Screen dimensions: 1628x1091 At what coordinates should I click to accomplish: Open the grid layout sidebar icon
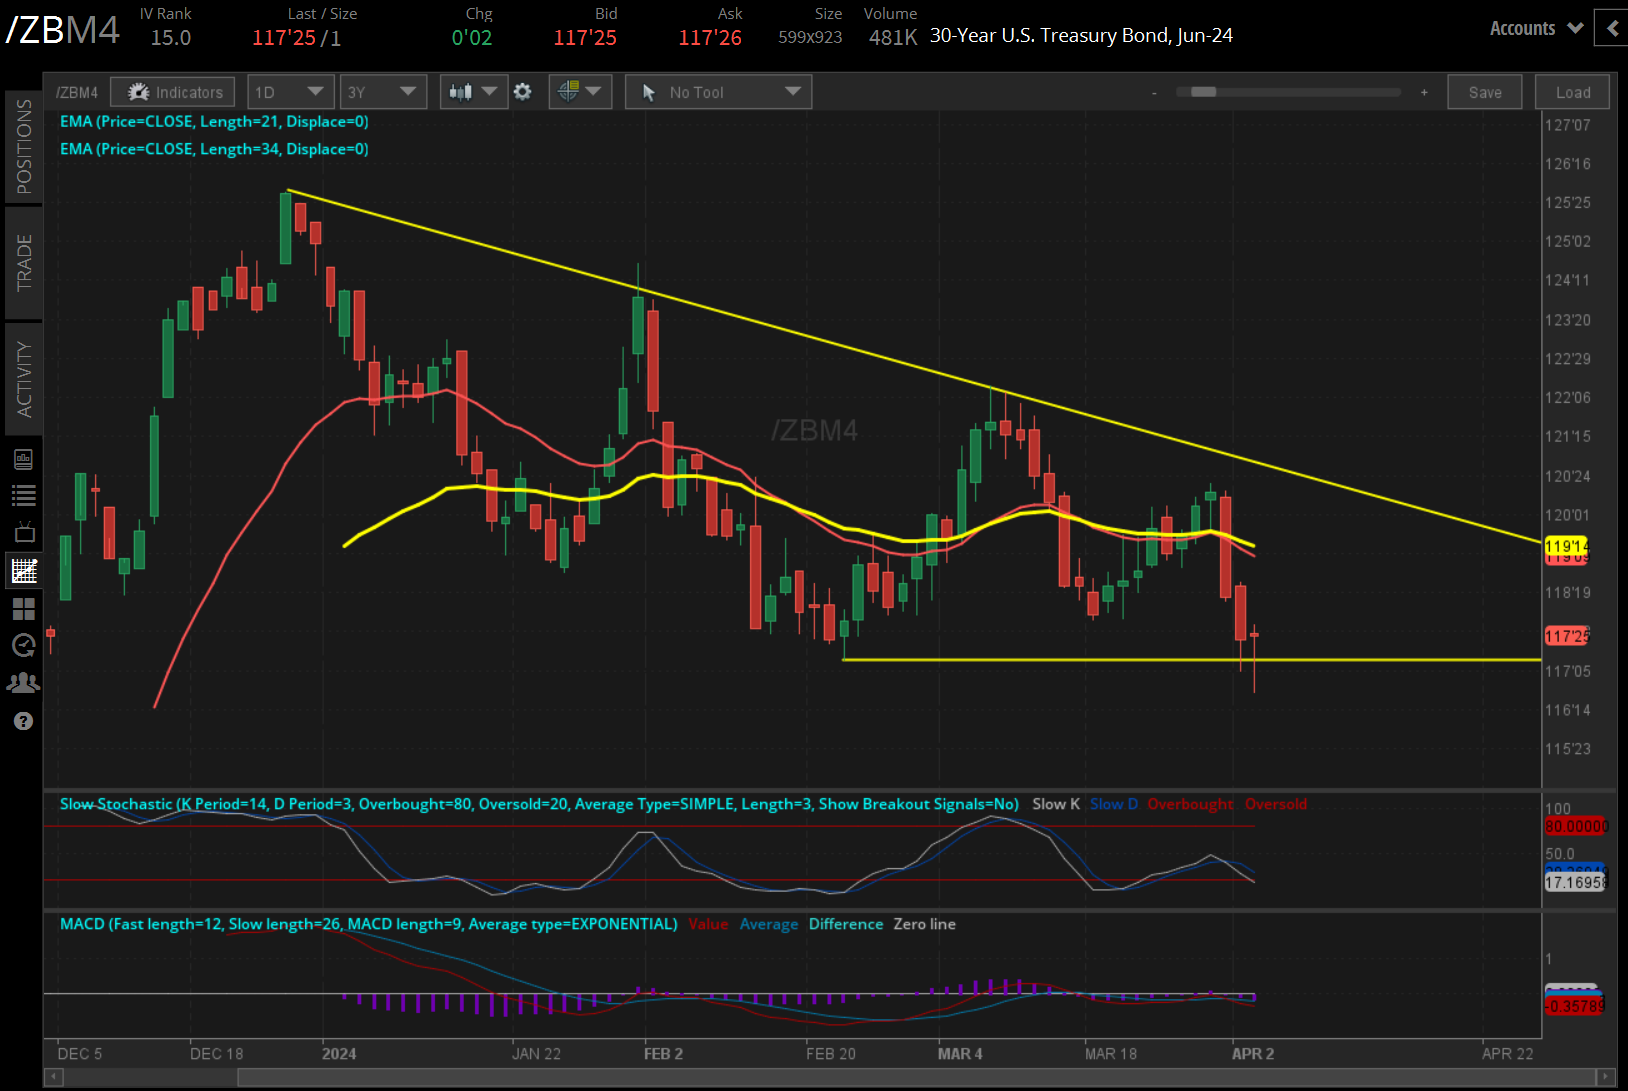(x=24, y=608)
